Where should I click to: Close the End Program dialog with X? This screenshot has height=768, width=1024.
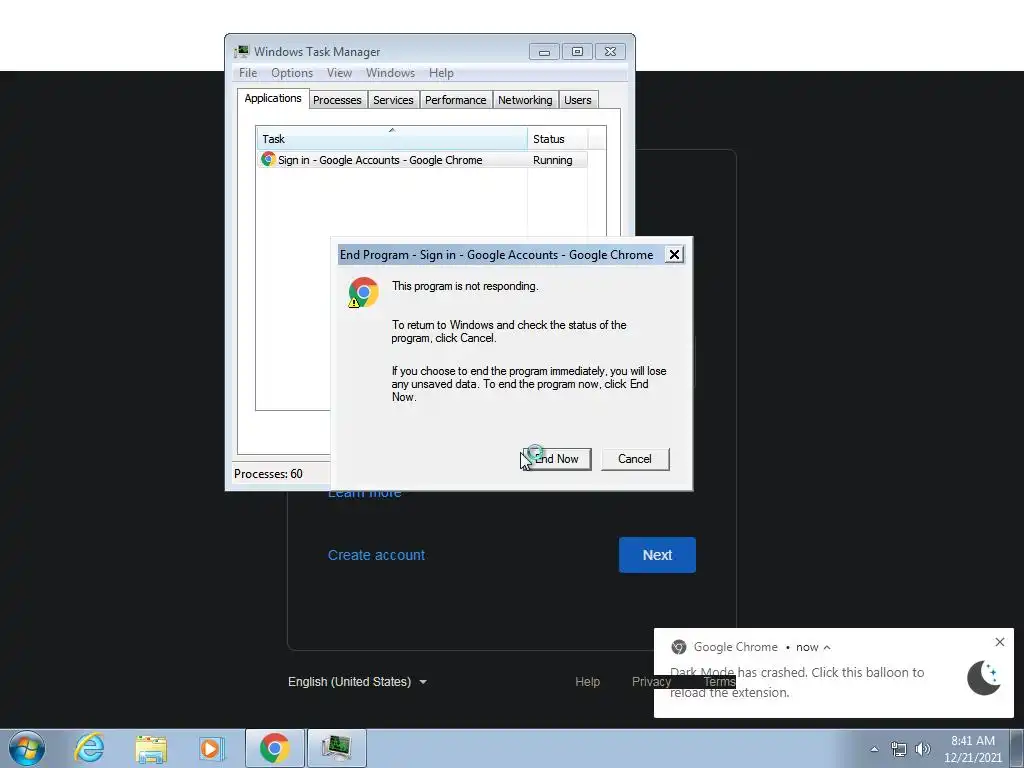[674, 255]
